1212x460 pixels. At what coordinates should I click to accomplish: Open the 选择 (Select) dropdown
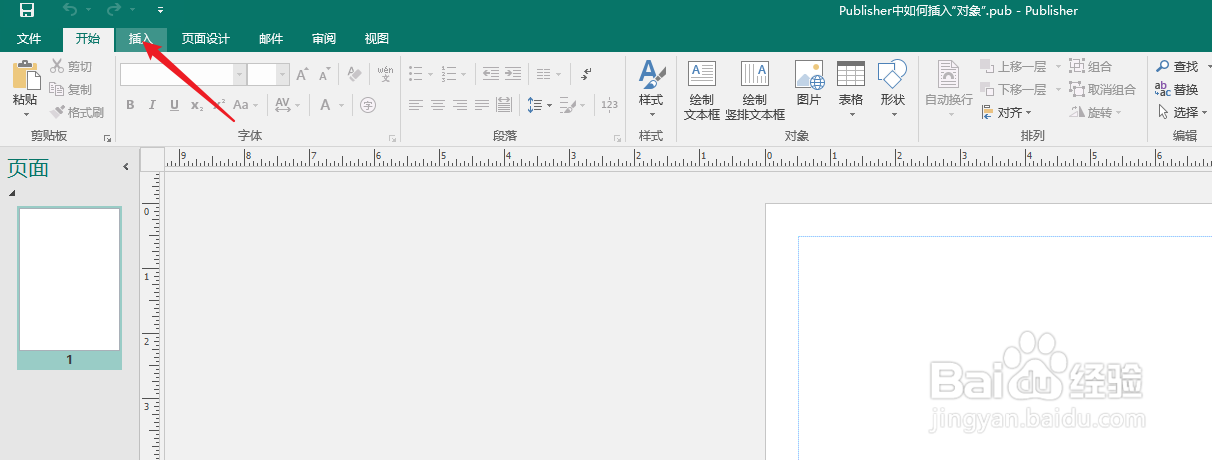tap(1181, 112)
